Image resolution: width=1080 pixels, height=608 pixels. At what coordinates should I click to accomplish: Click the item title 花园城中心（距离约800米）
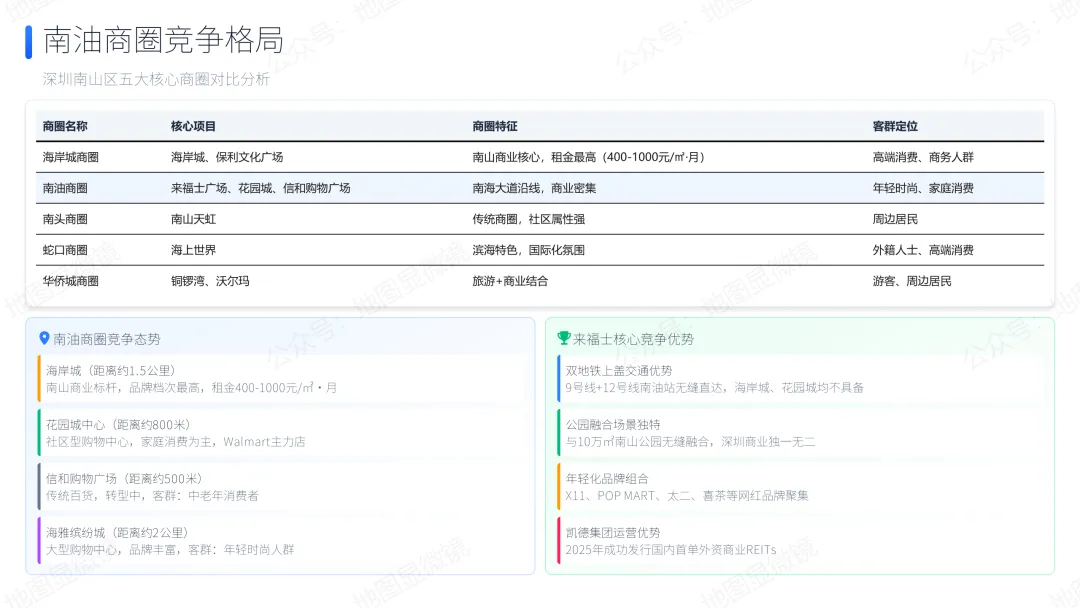(121, 425)
